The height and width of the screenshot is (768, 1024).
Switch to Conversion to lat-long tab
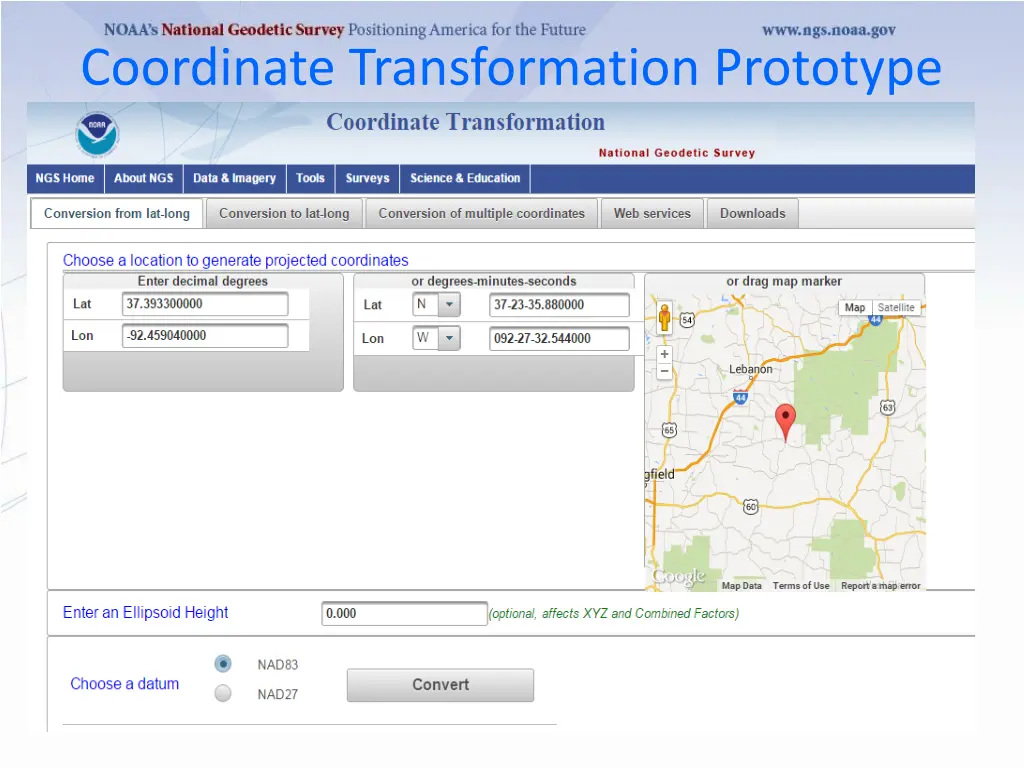tap(284, 214)
